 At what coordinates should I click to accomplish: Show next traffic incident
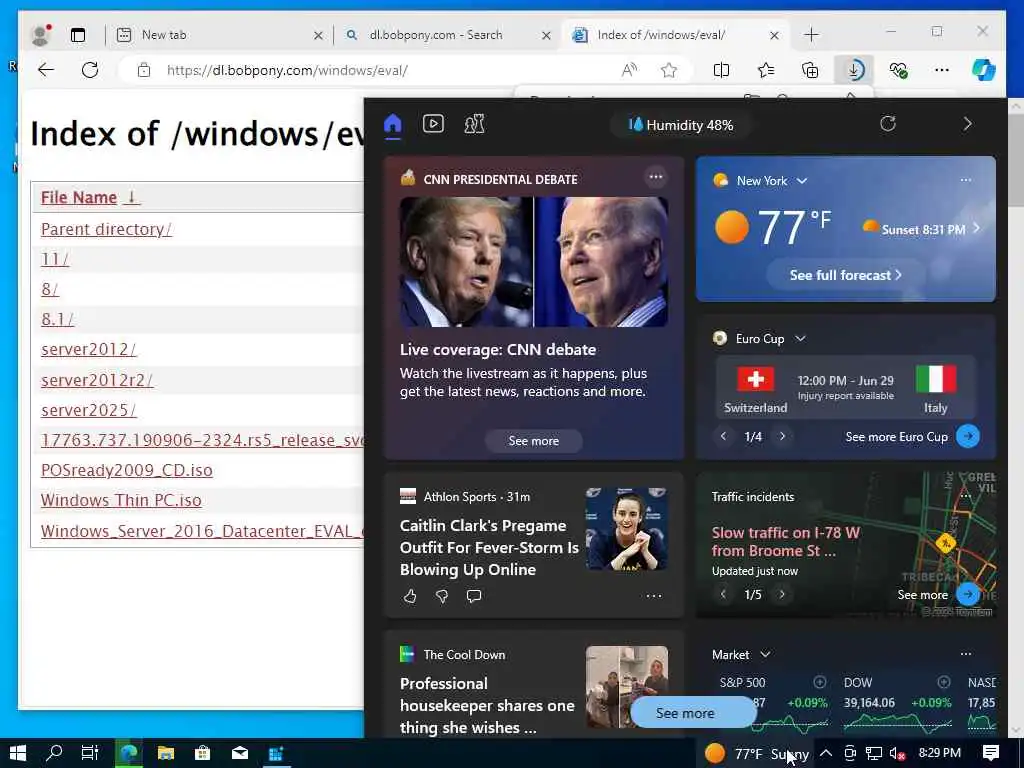click(782, 594)
